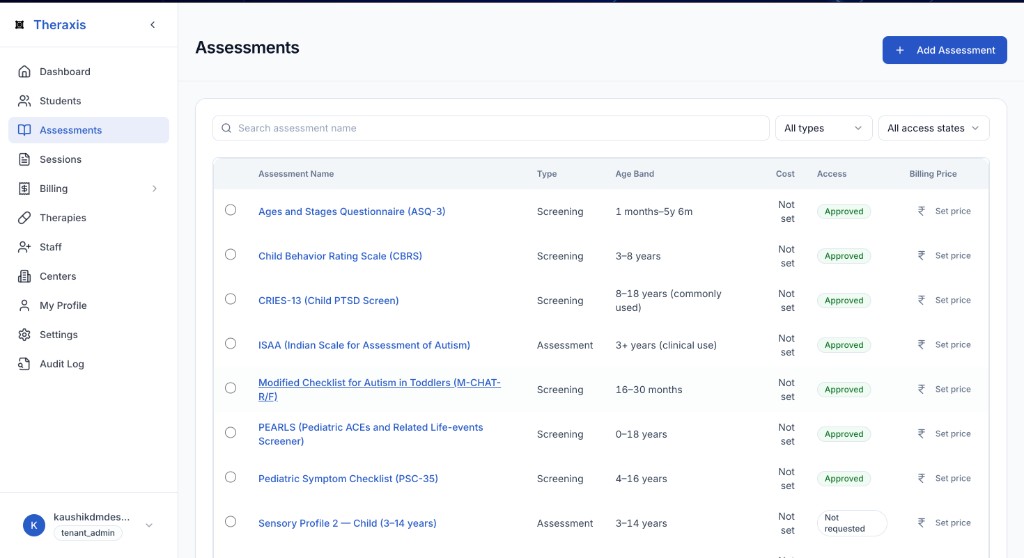Click the Sessions document icon

click(x=24, y=159)
